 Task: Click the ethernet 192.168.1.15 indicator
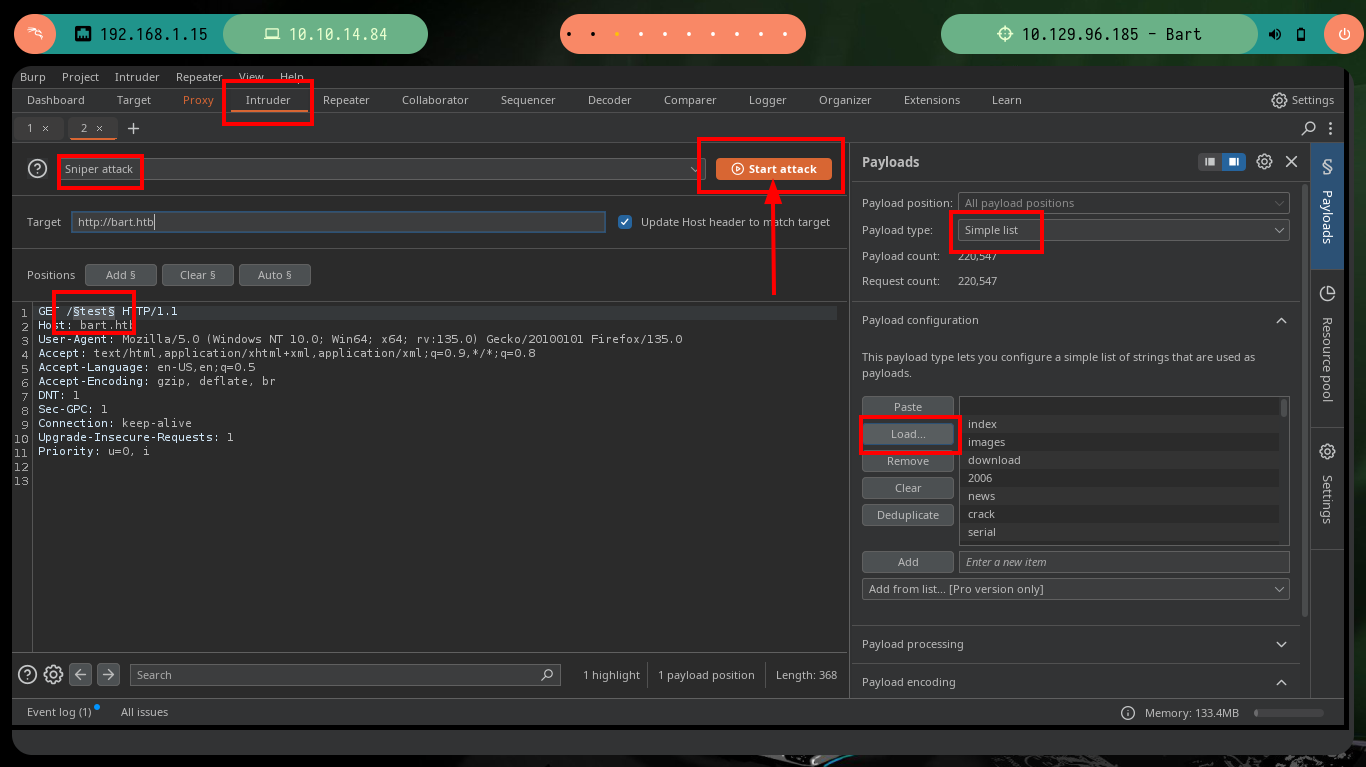coord(140,34)
